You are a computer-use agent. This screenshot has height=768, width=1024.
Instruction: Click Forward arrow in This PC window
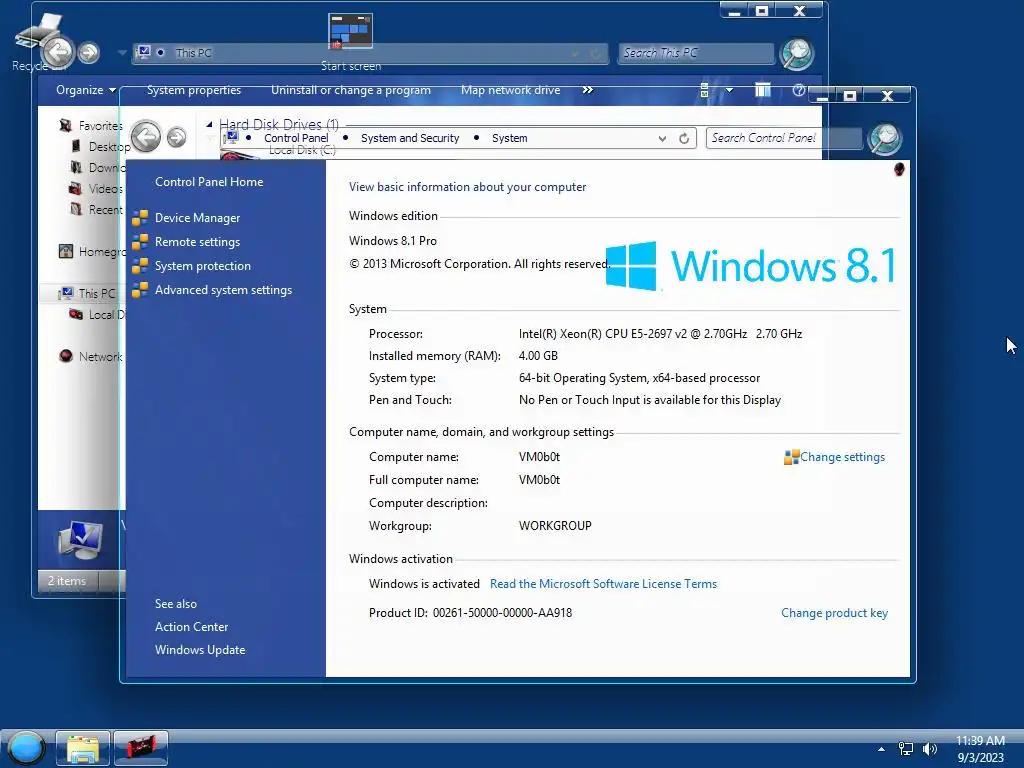pyautogui.click(x=89, y=52)
